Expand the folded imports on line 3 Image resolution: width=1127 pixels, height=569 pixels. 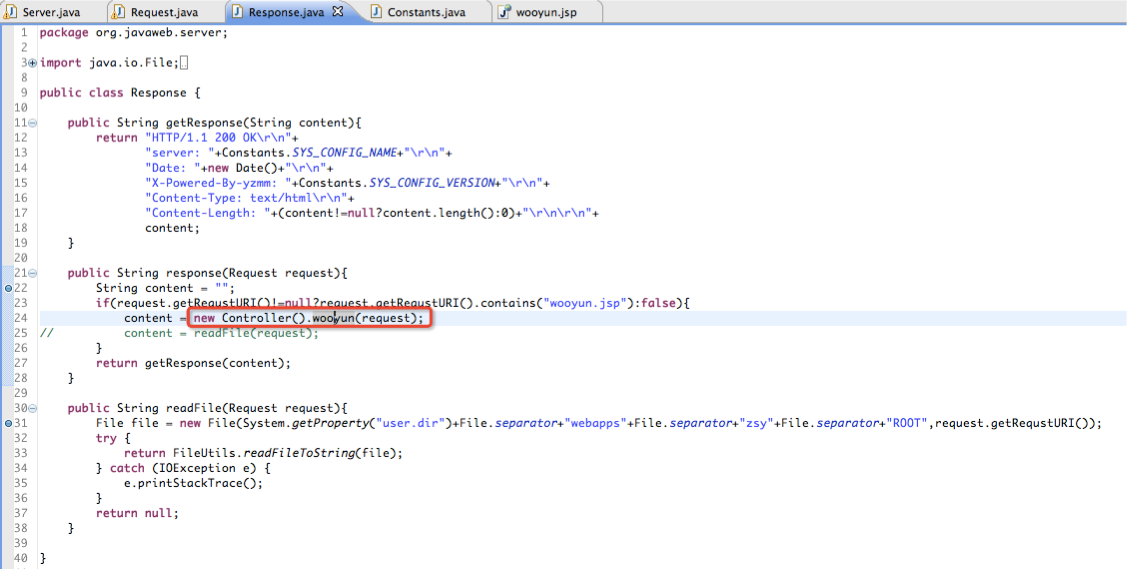tap(32, 63)
